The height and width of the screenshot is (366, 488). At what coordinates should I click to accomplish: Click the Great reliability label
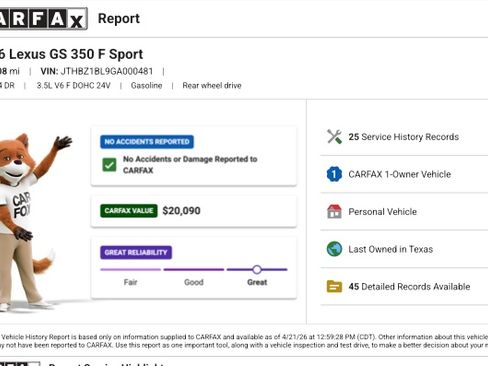(257, 282)
